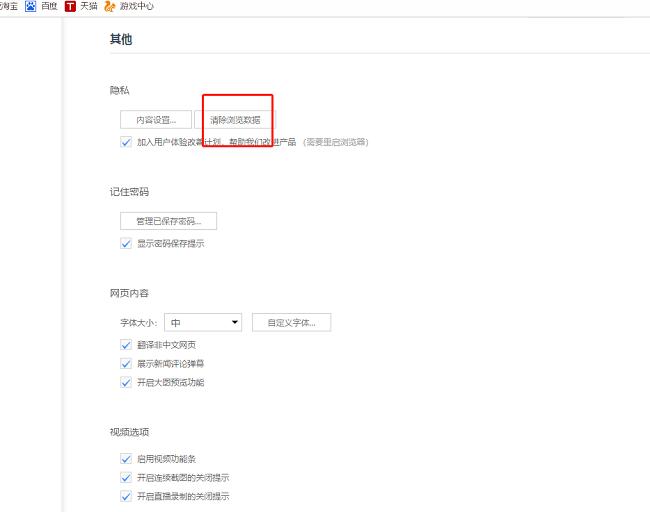Disable 启用视频功能条 checkbox
Screen dimensions: 650x512
[x=126, y=459]
